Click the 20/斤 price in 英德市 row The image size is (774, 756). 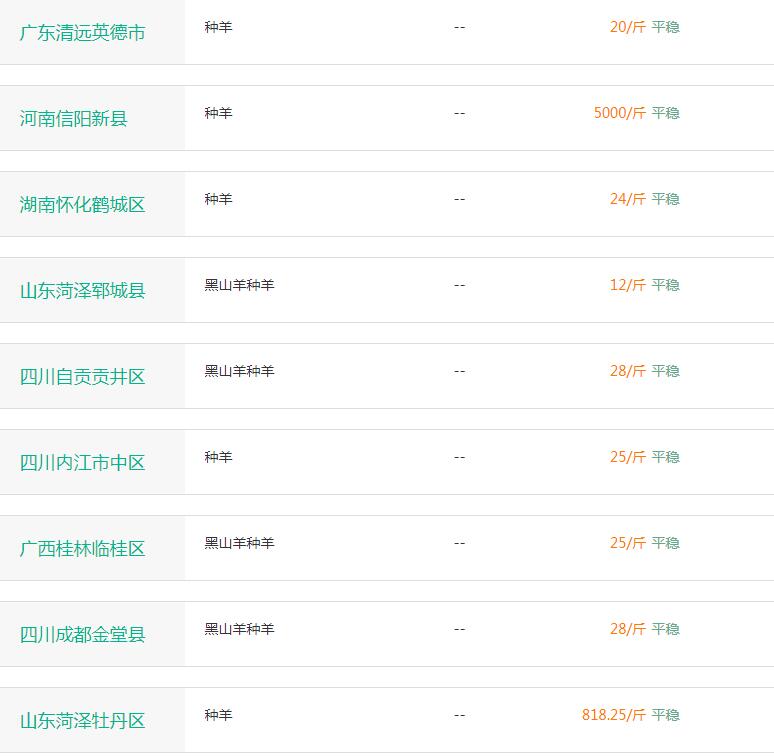pyautogui.click(x=628, y=27)
